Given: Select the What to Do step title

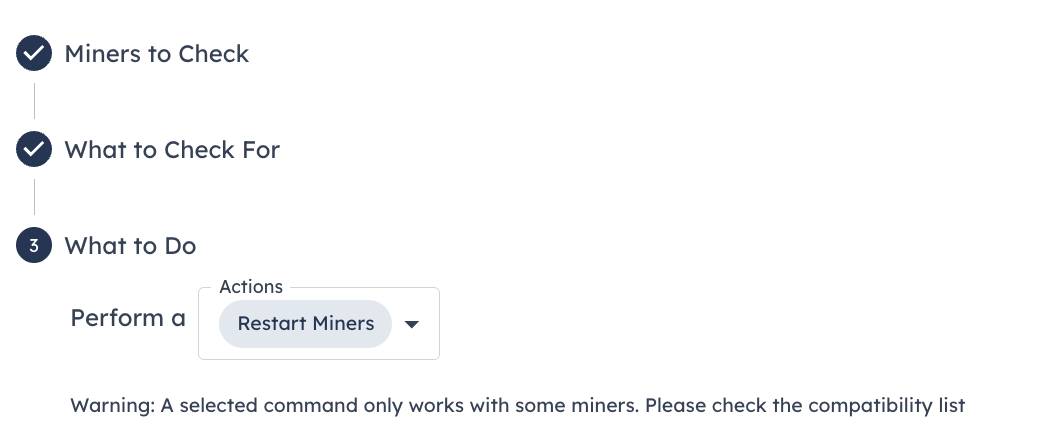Looking at the screenshot, I should pyautogui.click(x=130, y=246).
